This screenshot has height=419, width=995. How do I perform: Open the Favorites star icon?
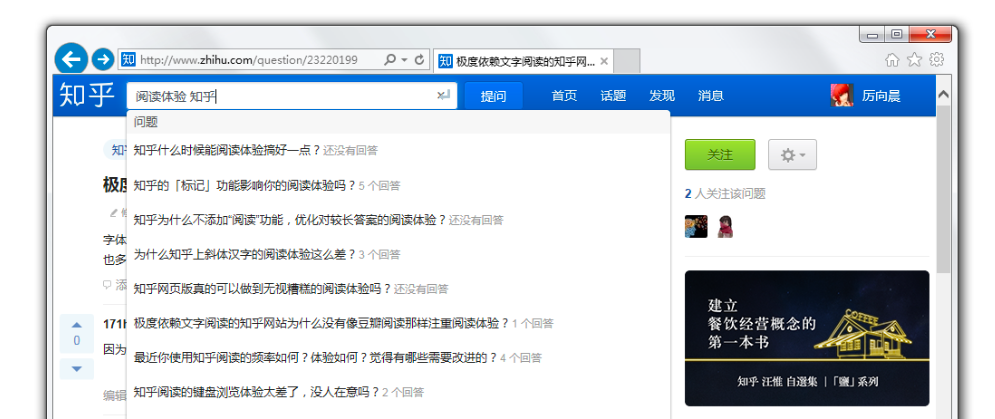(x=914, y=60)
